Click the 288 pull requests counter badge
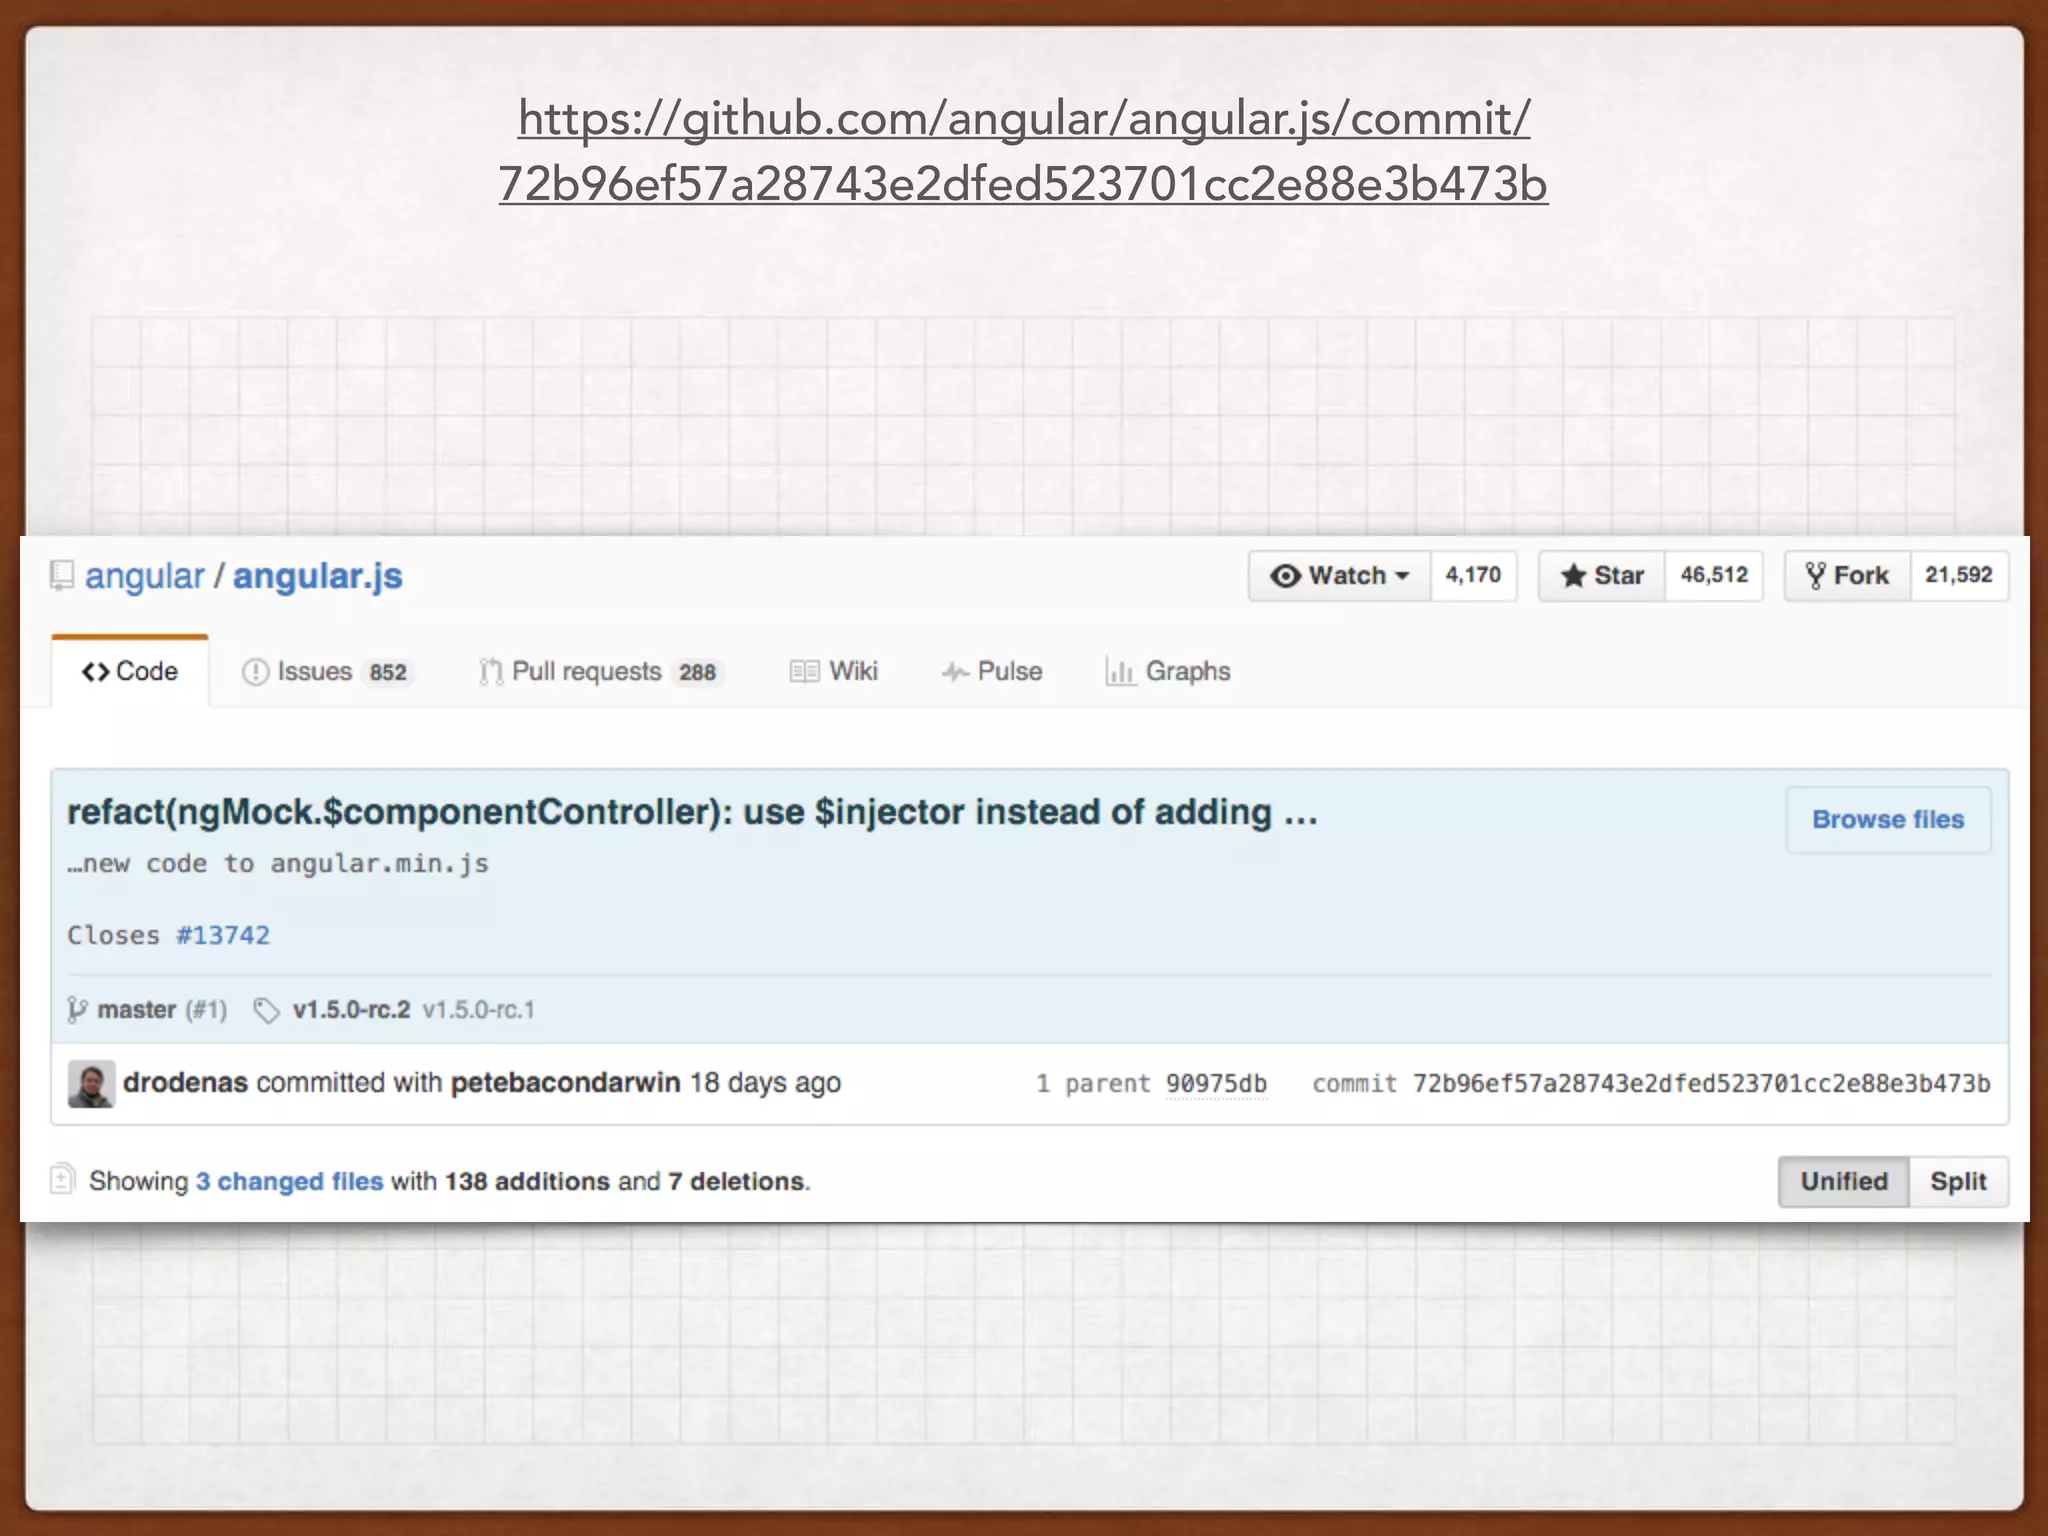Image resolution: width=2048 pixels, height=1536 pixels. (697, 672)
